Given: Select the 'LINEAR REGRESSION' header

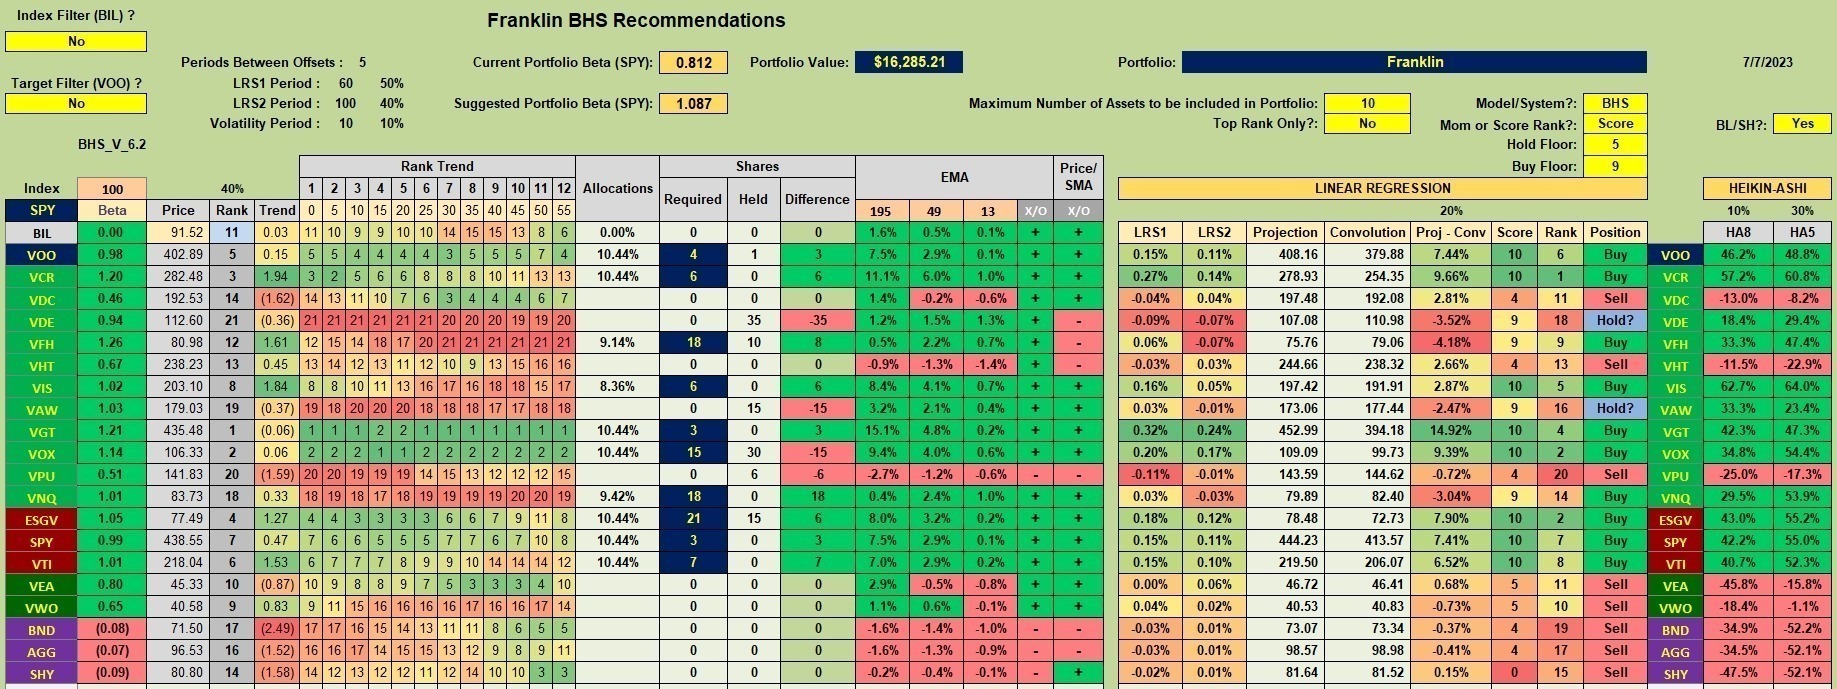Looking at the screenshot, I should [1382, 188].
